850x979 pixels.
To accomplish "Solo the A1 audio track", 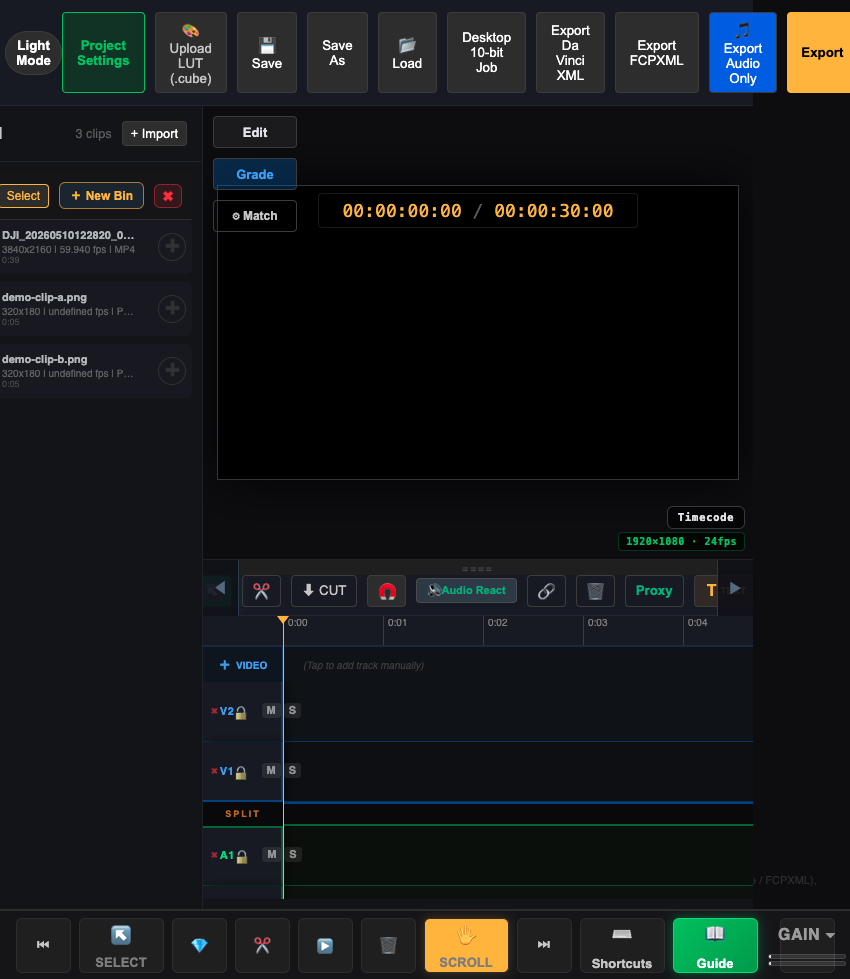I will pos(293,855).
